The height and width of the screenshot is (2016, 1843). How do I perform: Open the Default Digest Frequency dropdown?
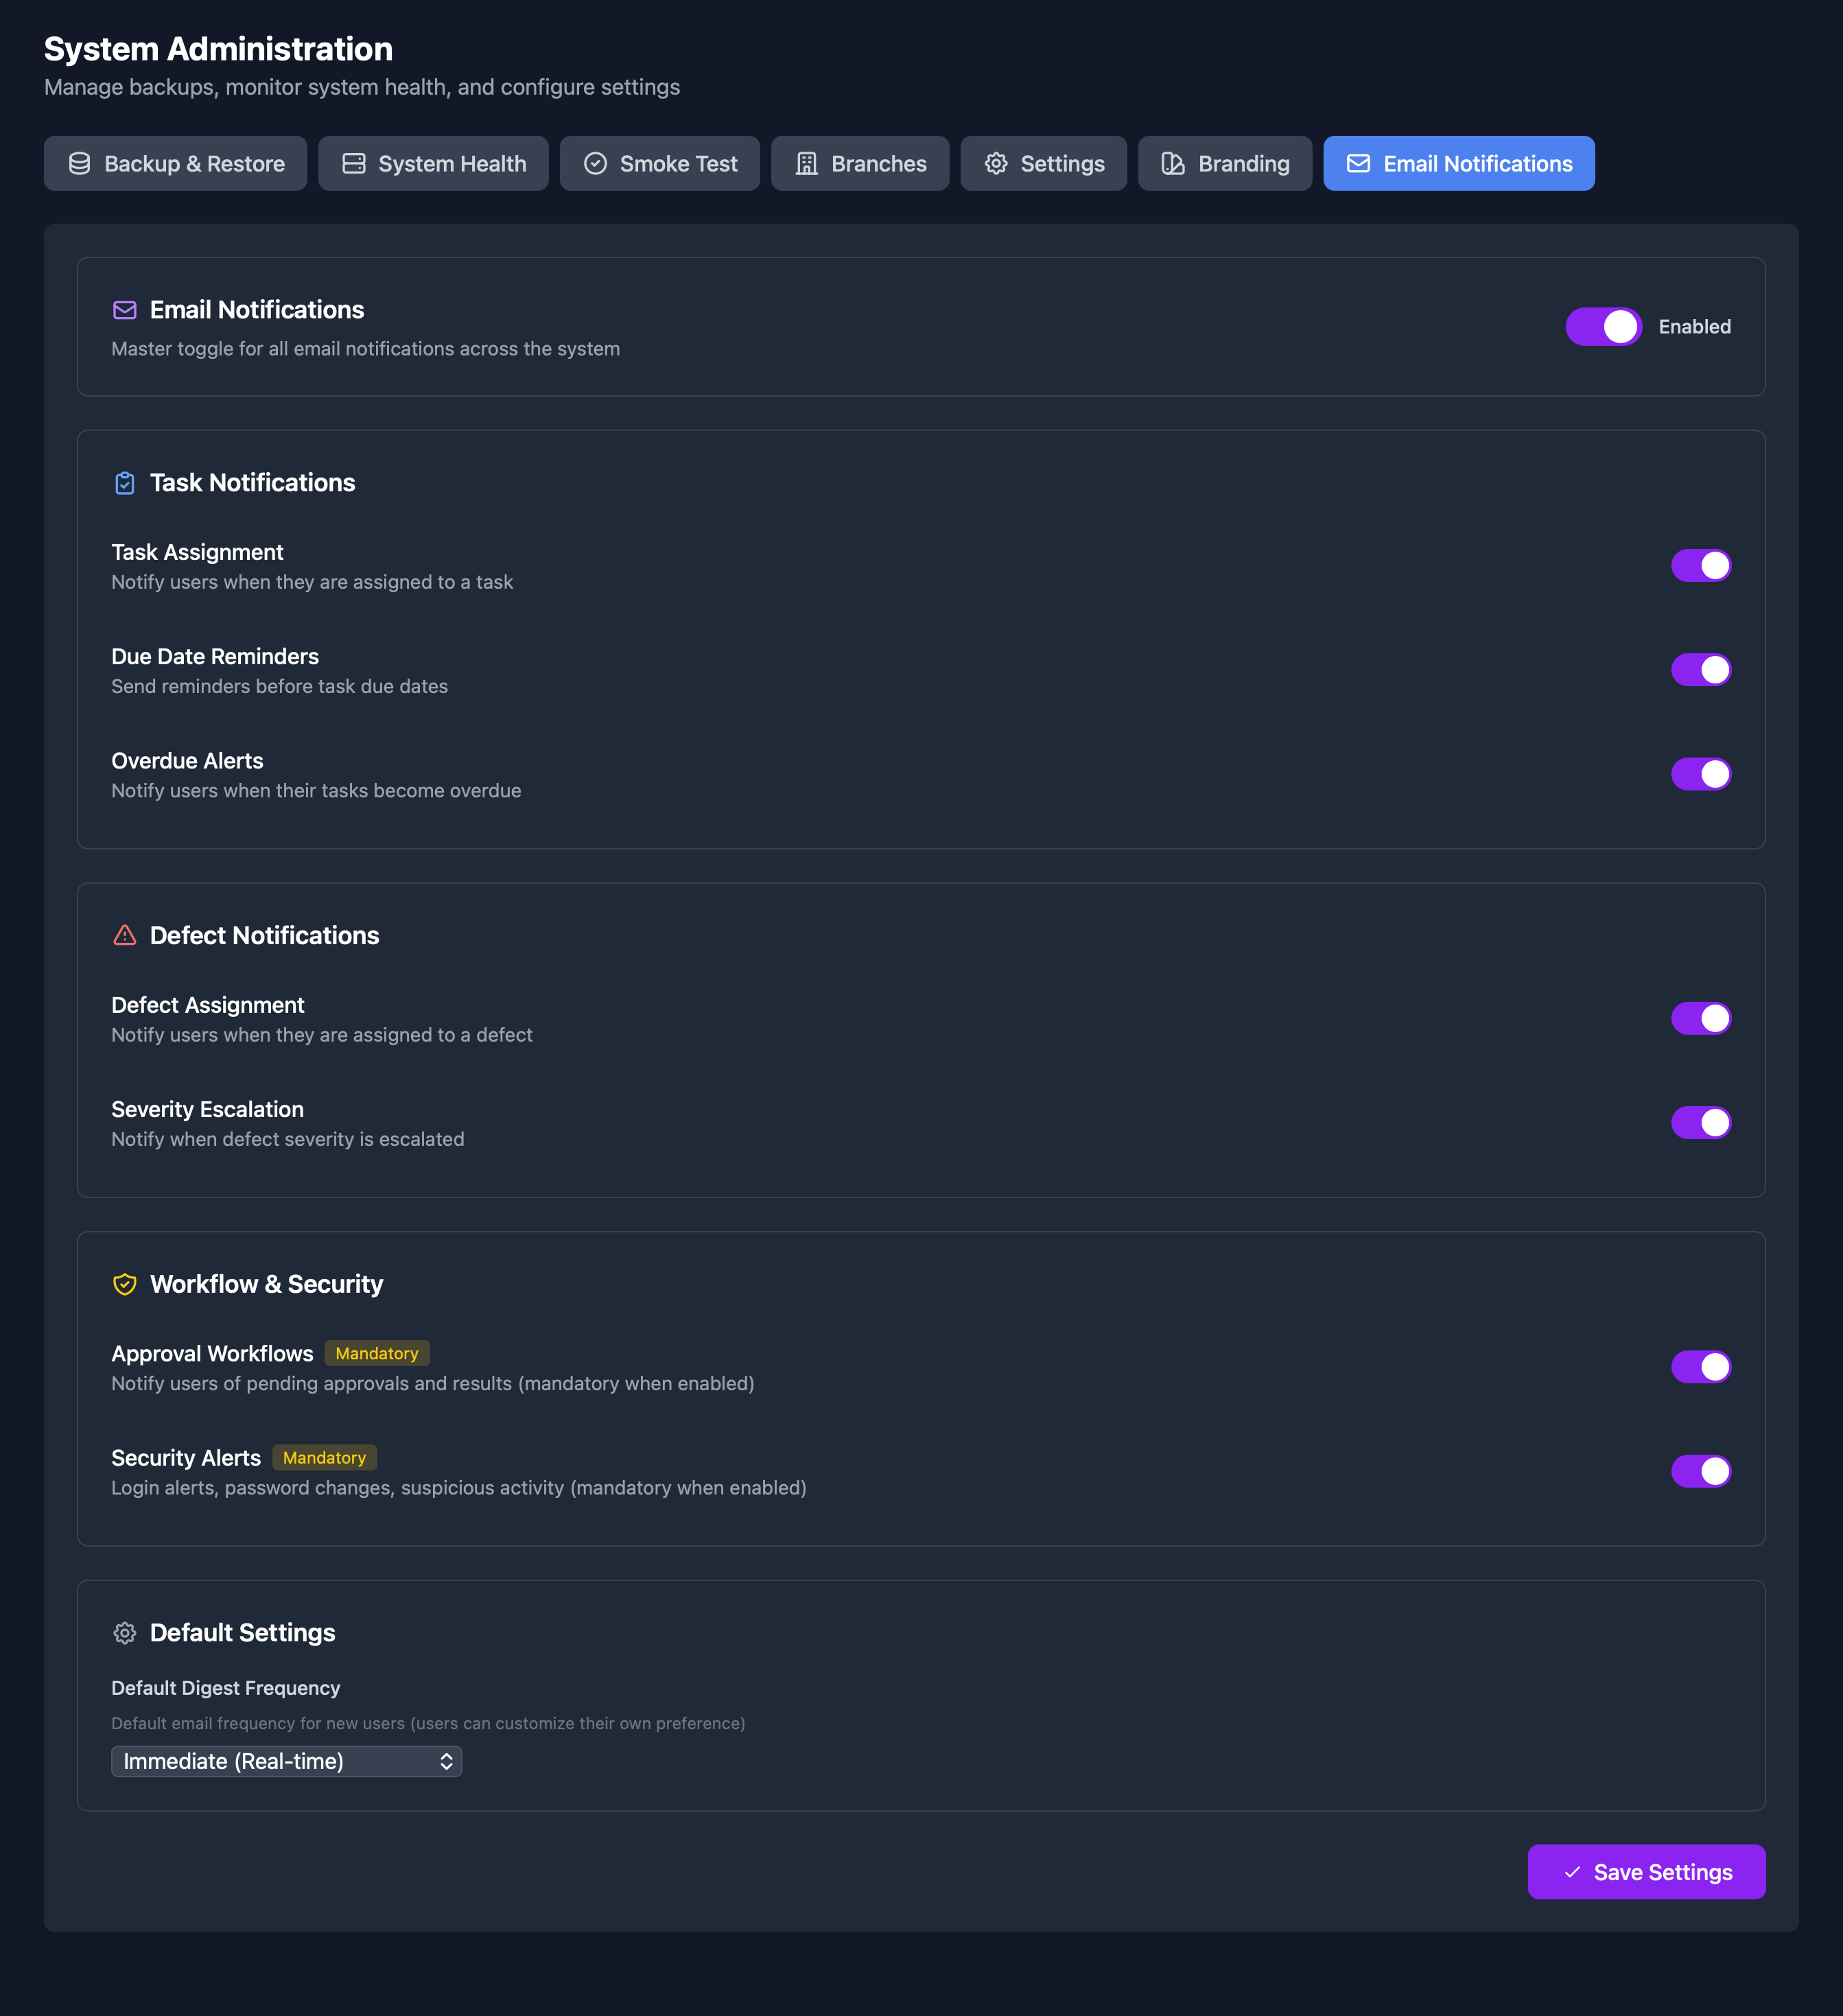tap(286, 1761)
